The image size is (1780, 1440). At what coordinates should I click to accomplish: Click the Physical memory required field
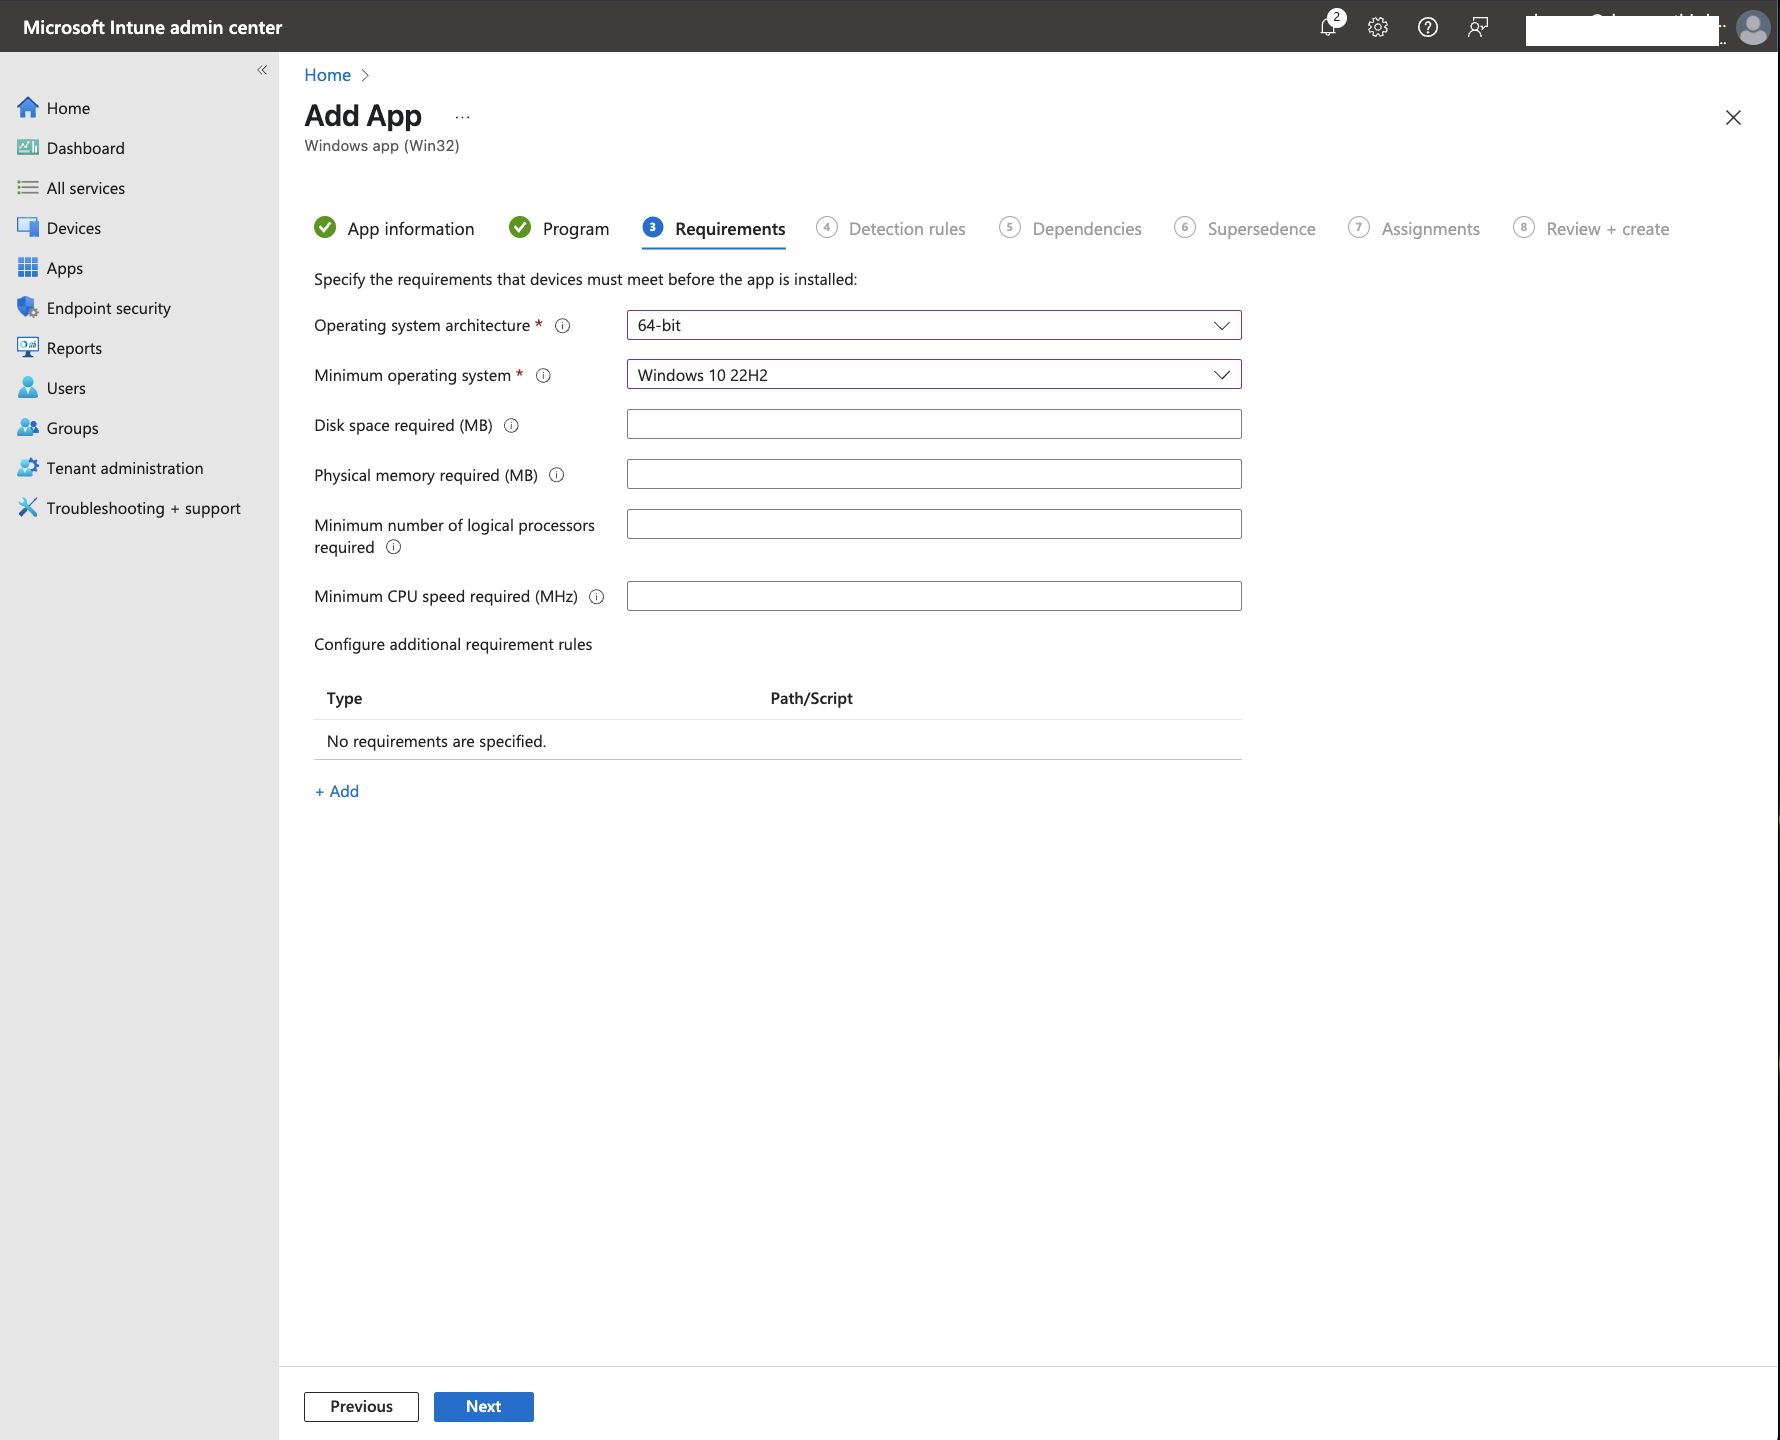coord(933,474)
